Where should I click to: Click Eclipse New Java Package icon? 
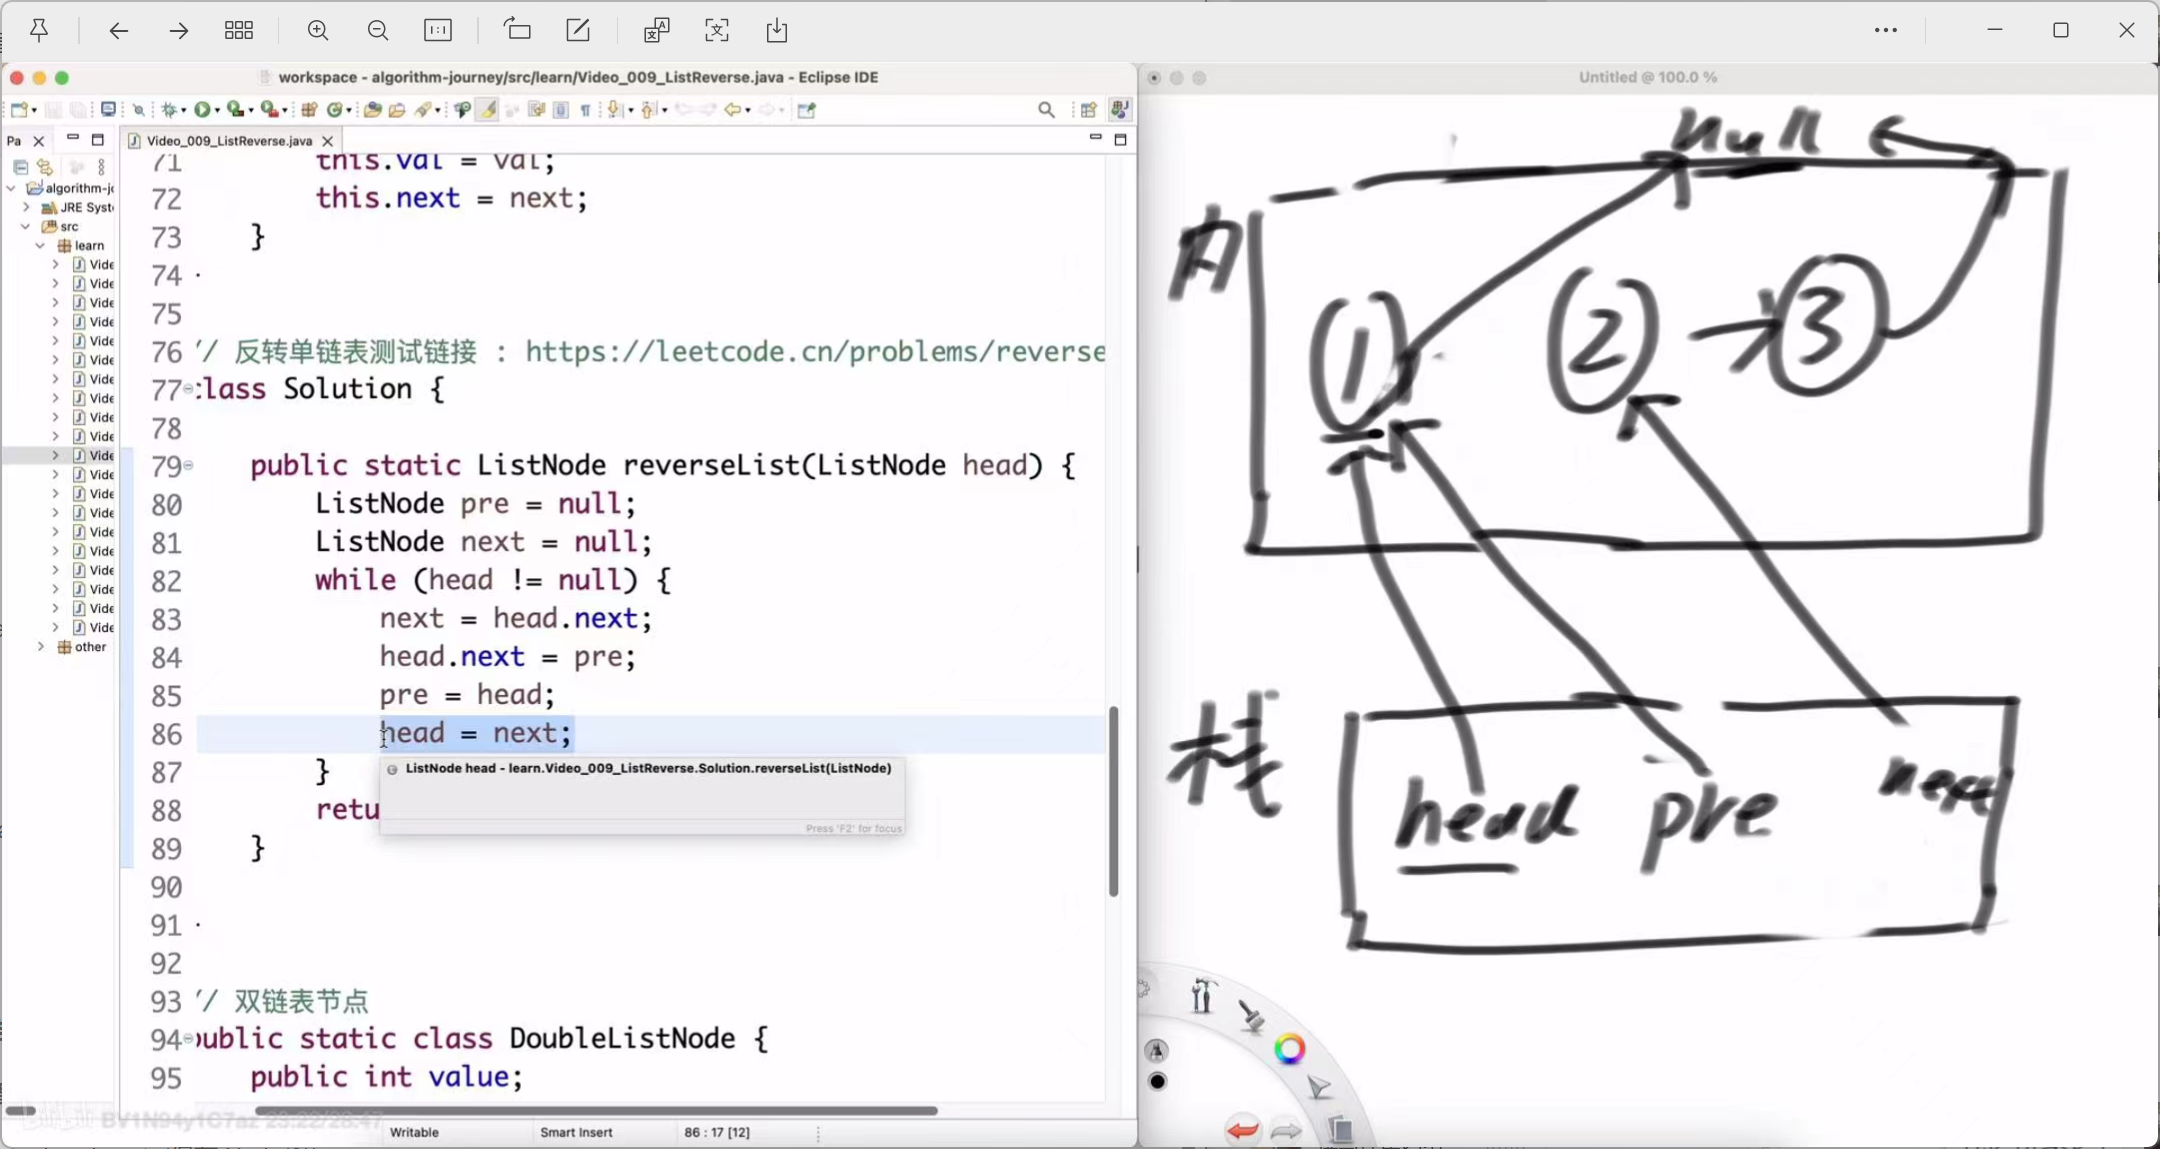pos(309,110)
